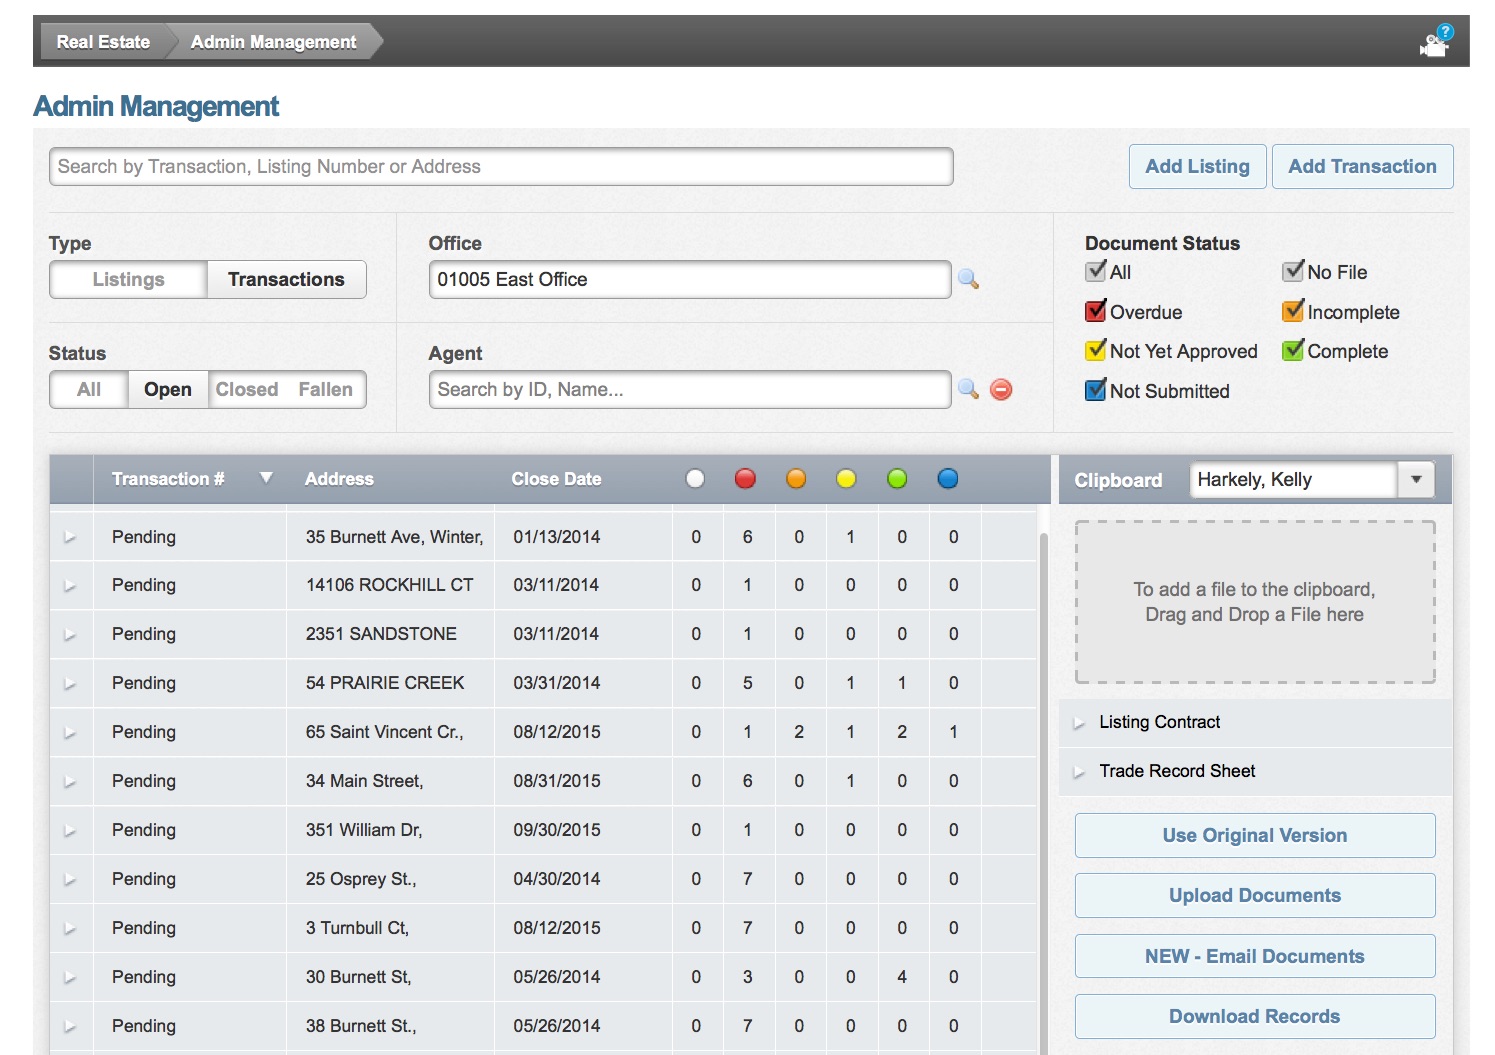Open the Transaction # sort dropdown
This screenshot has height=1055, width=1495.
(x=266, y=478)
